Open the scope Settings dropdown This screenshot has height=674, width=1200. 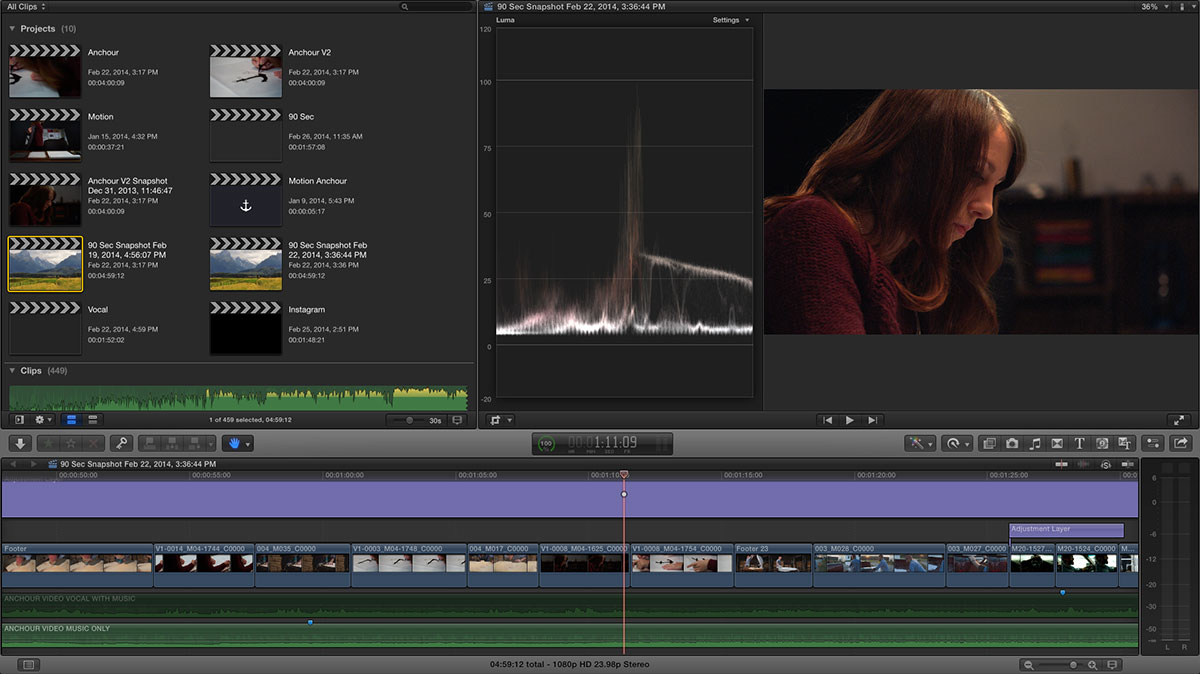click(730, 20)
